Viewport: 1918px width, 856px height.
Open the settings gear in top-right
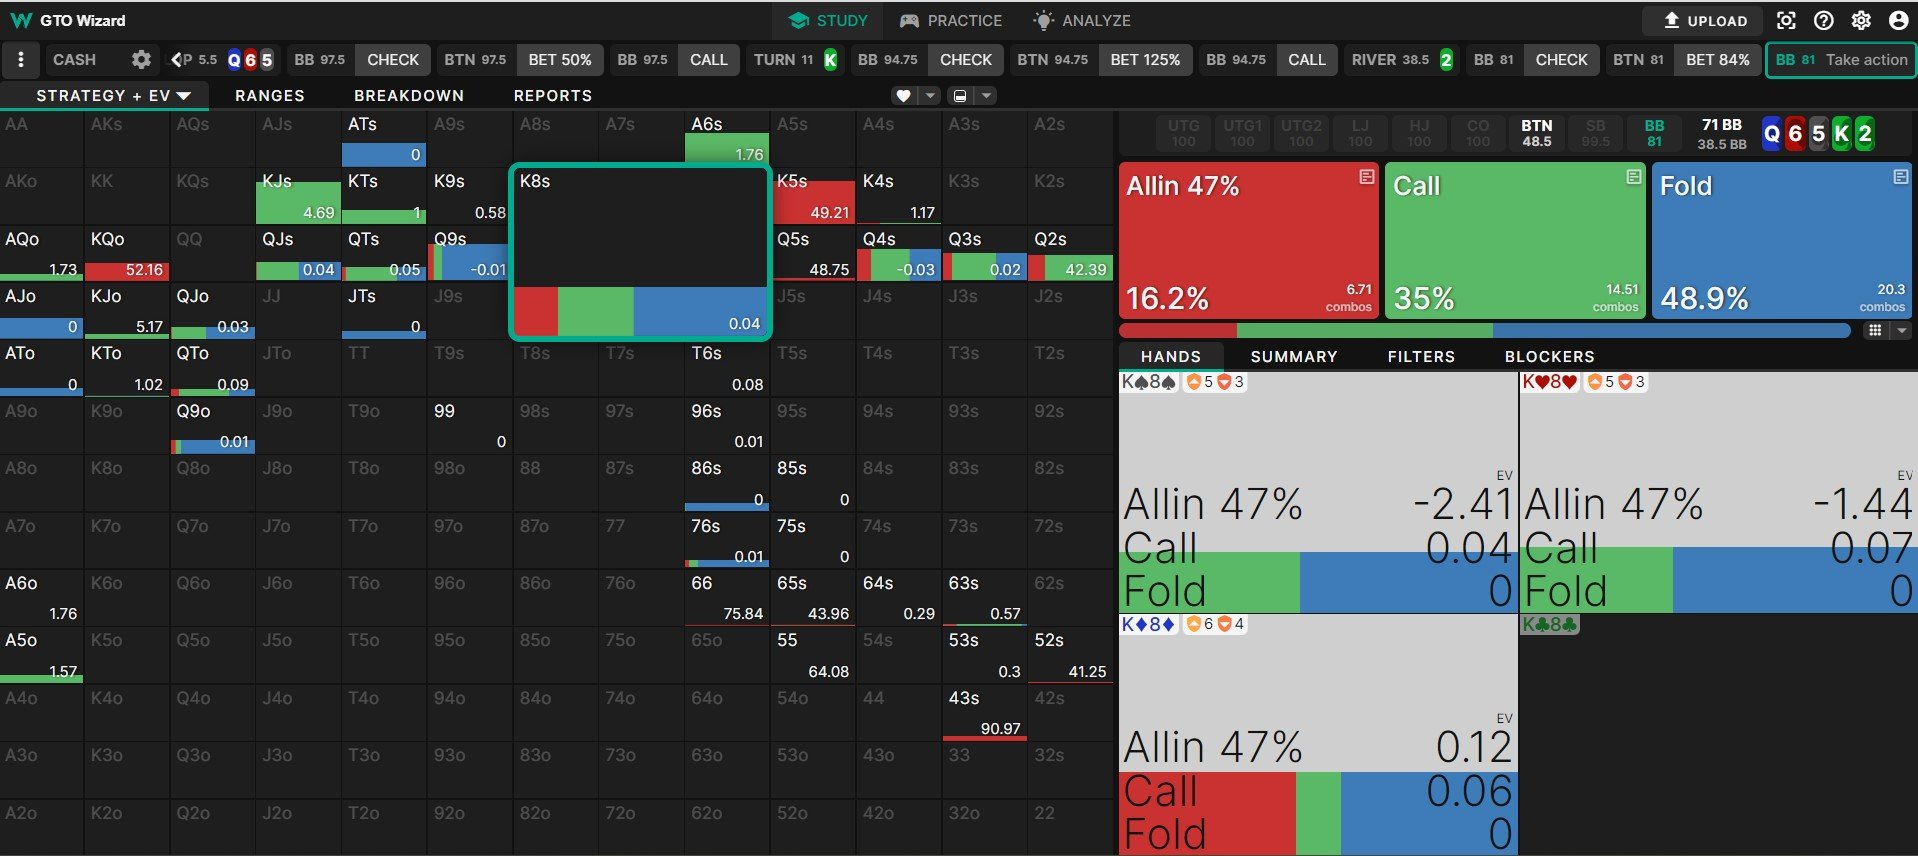[x=1861, y=20]
